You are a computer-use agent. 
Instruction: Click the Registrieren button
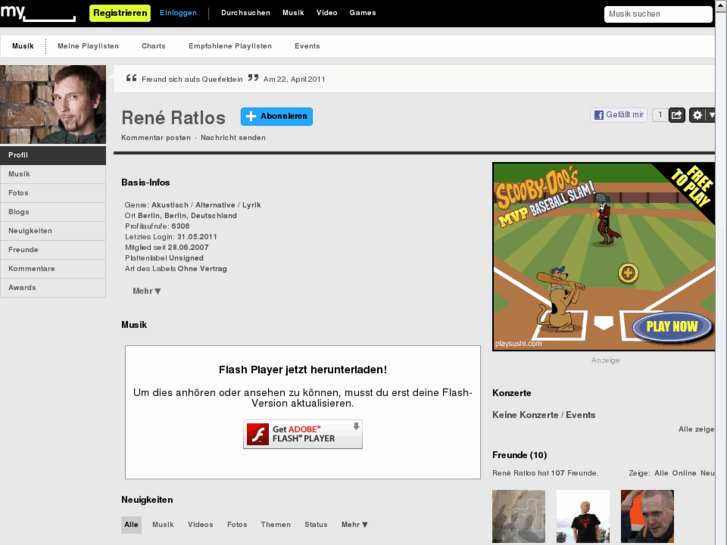click(x=120, y=13)
